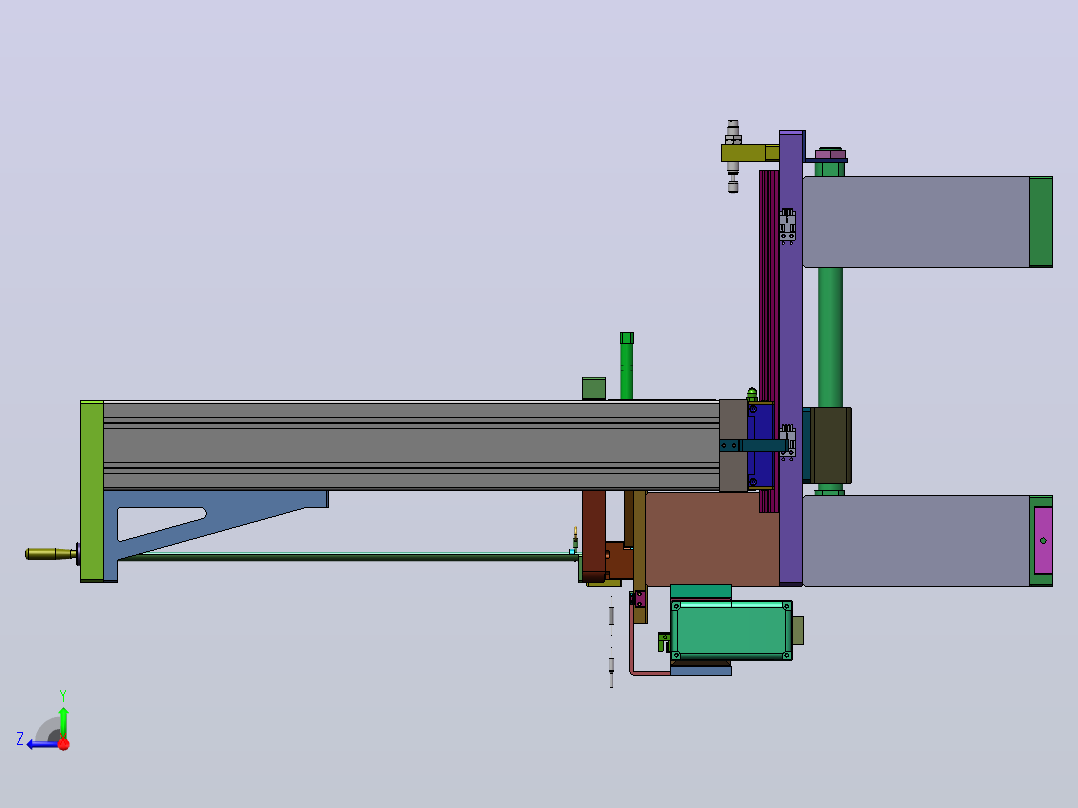The height and width of the screenshot is (808, 1078).
Task: Select the olive bracket arm at the top
Action: pos(749,153)
